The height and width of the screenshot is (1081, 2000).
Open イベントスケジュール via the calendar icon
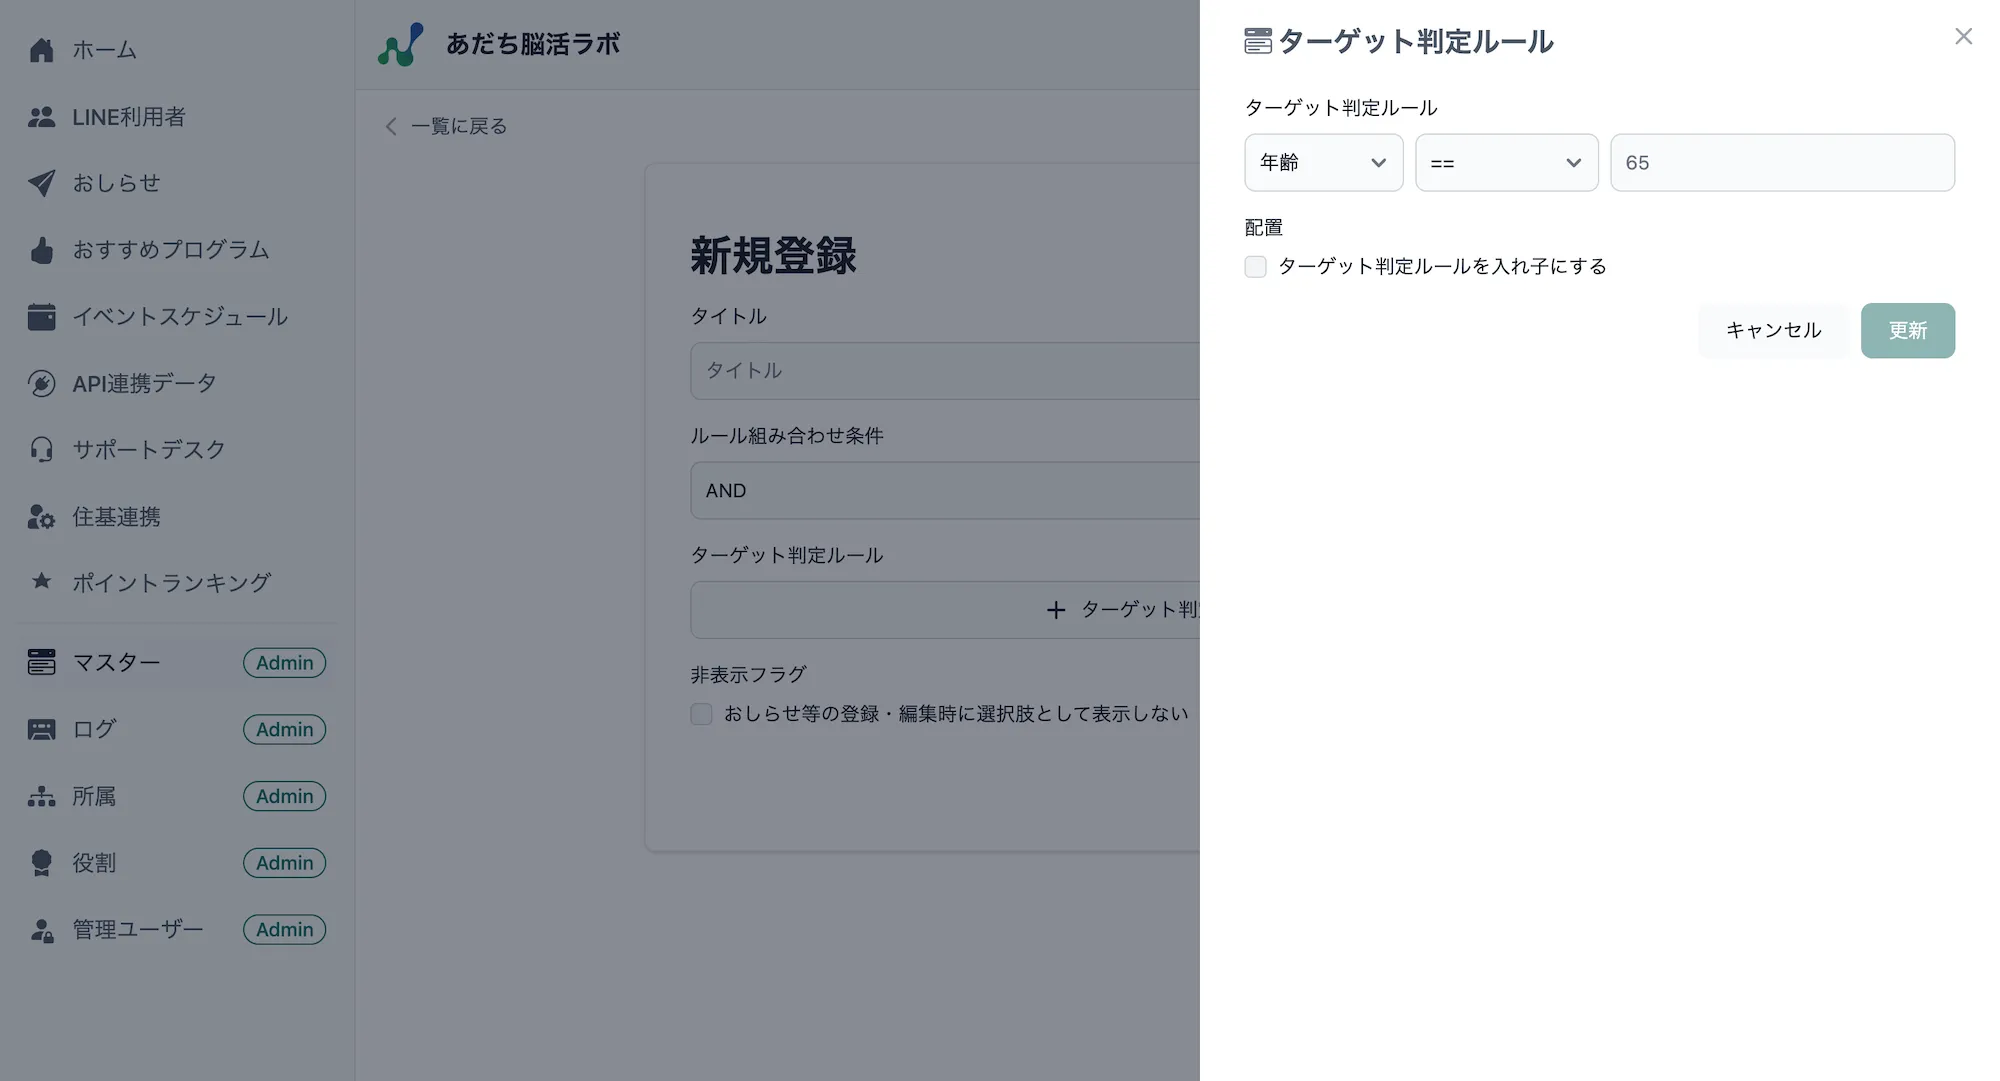[x=42, y=316]
